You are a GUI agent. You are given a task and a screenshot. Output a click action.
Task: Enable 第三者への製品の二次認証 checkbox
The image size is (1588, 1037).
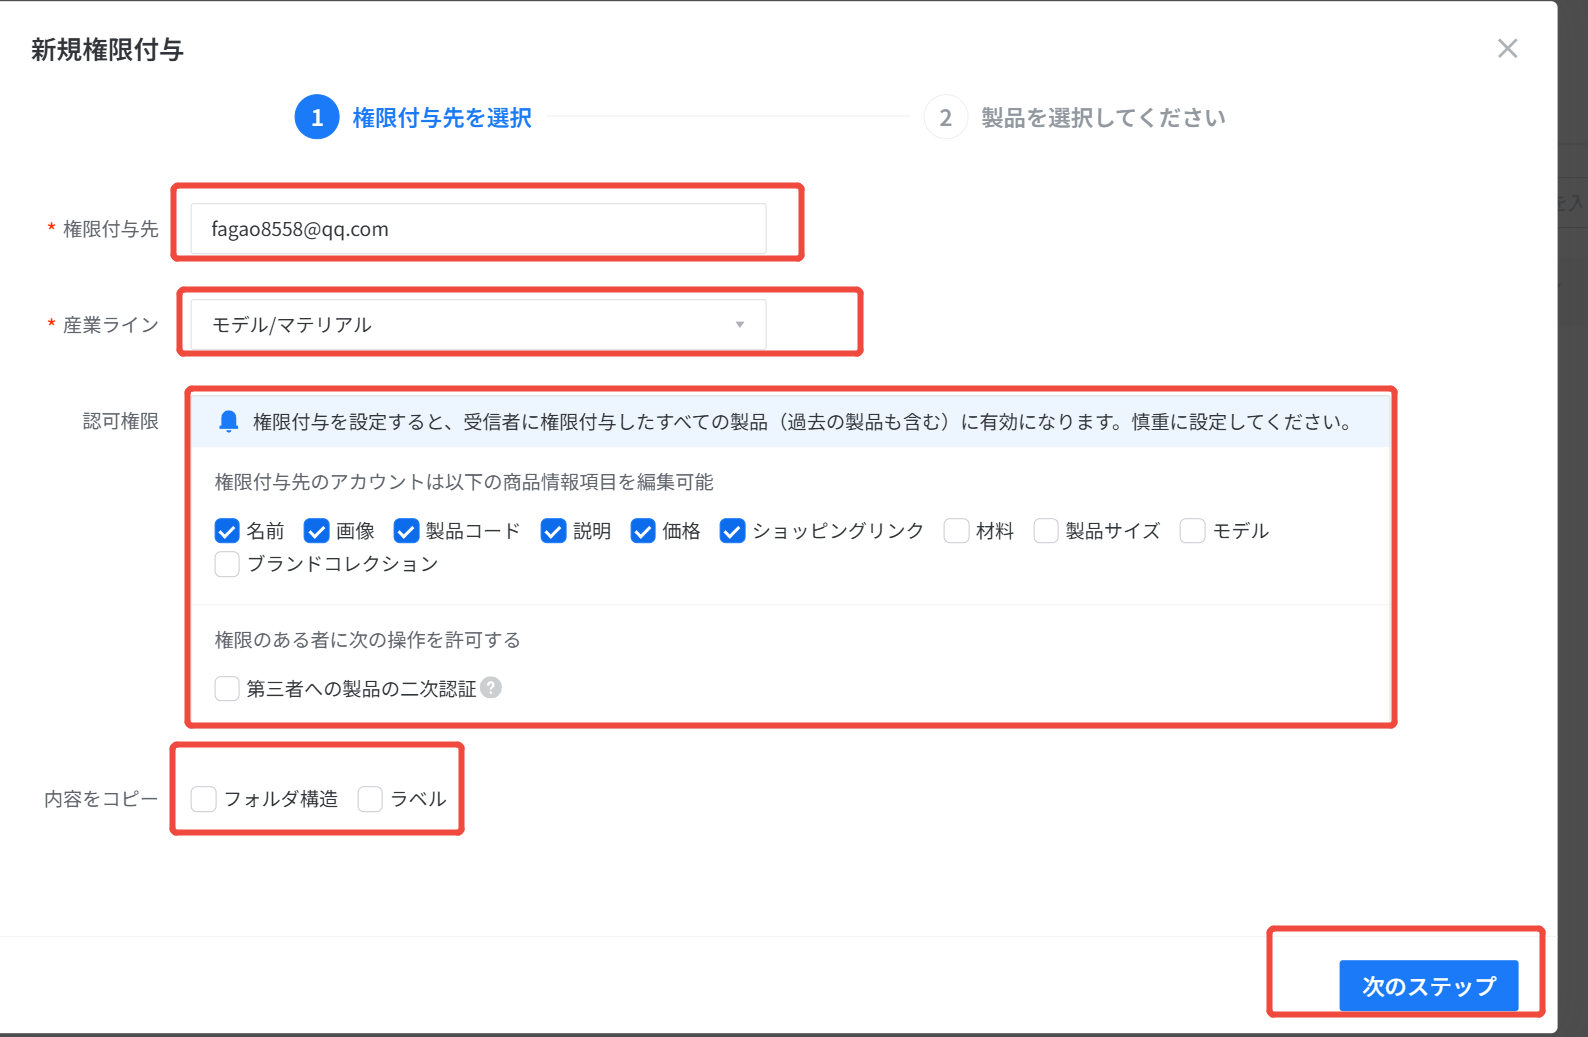[227, 688]
